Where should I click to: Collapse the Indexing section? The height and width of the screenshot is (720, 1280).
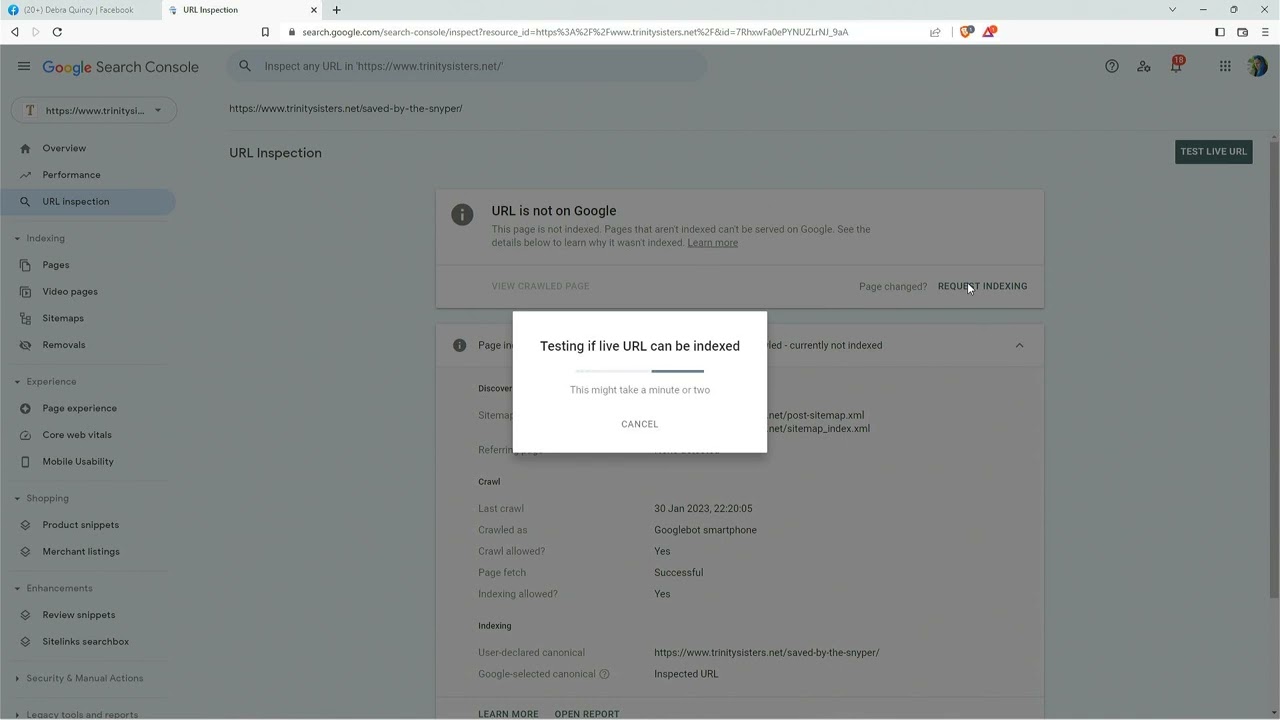point(17,238)
